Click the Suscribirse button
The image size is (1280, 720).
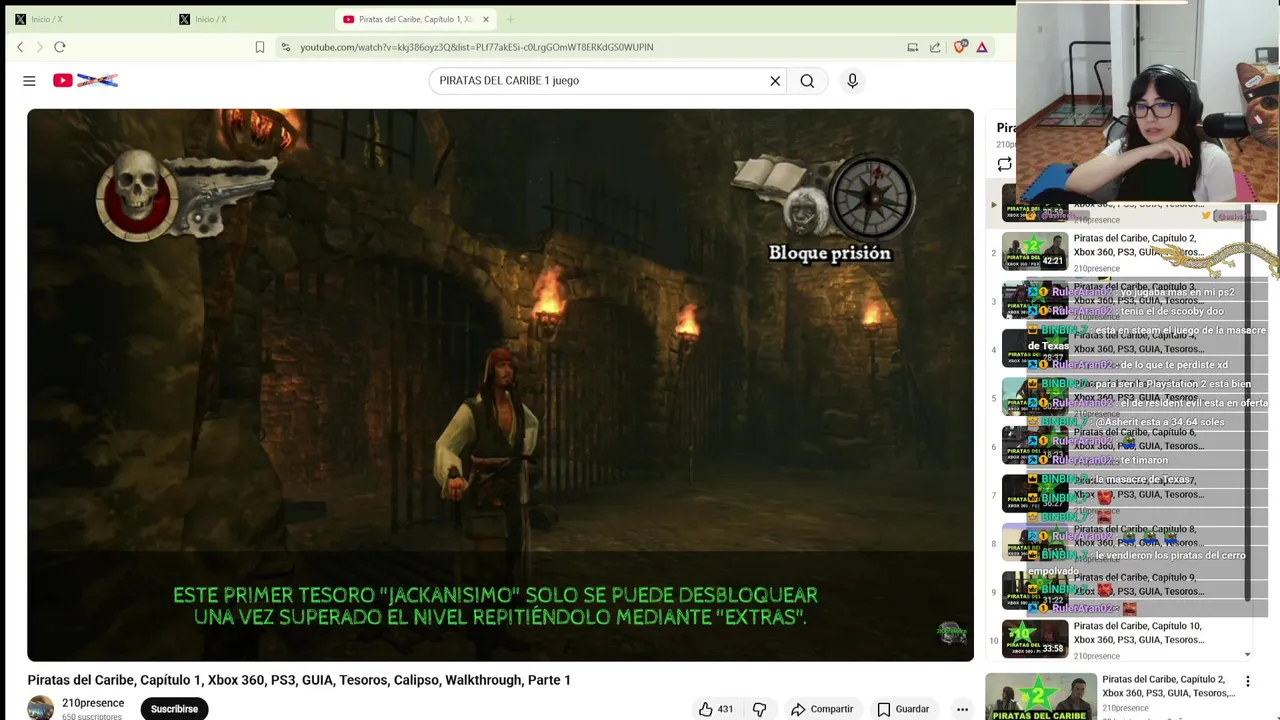tap(174, 709)
